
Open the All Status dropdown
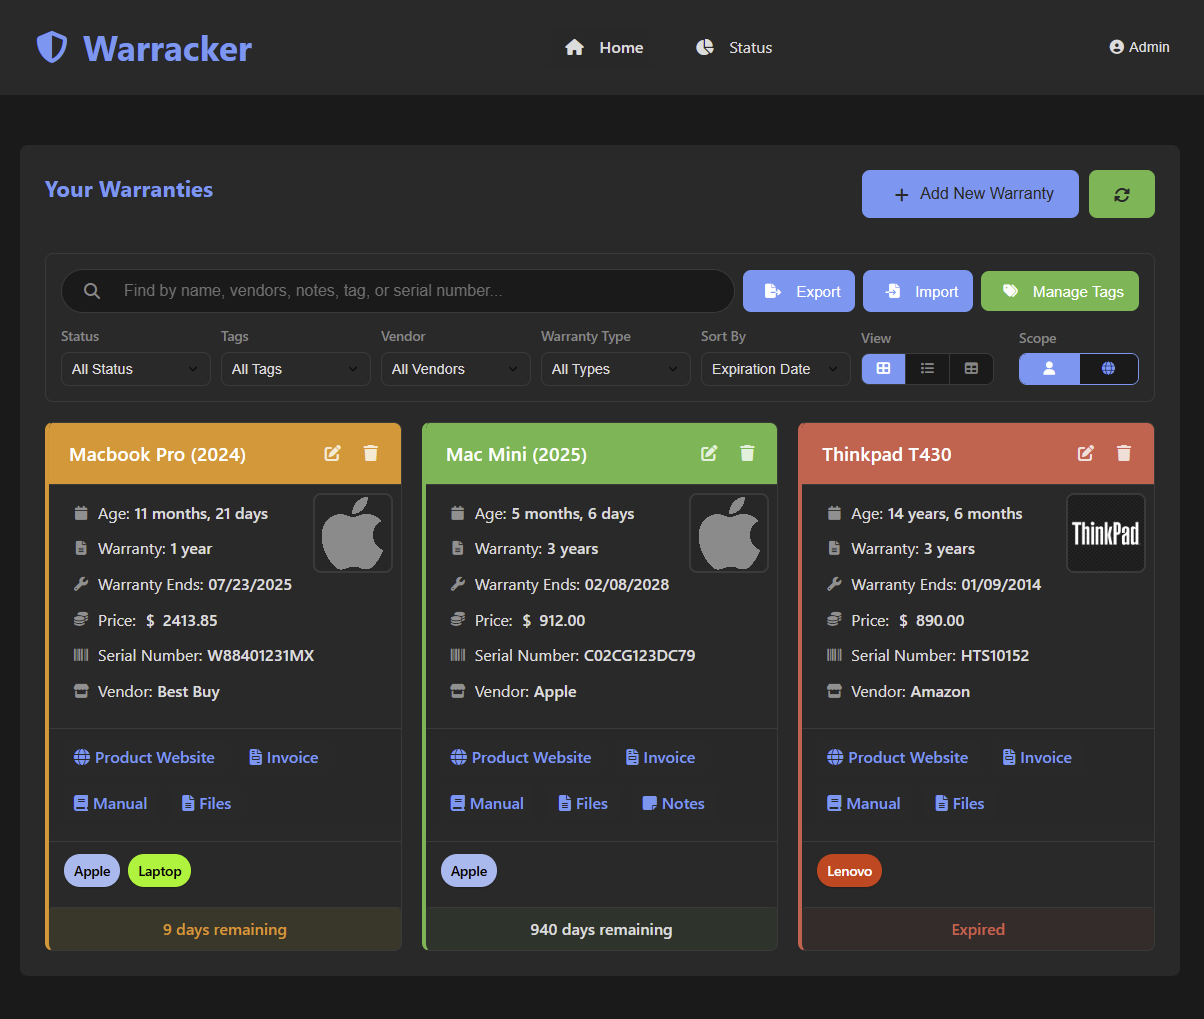(135, 368)
